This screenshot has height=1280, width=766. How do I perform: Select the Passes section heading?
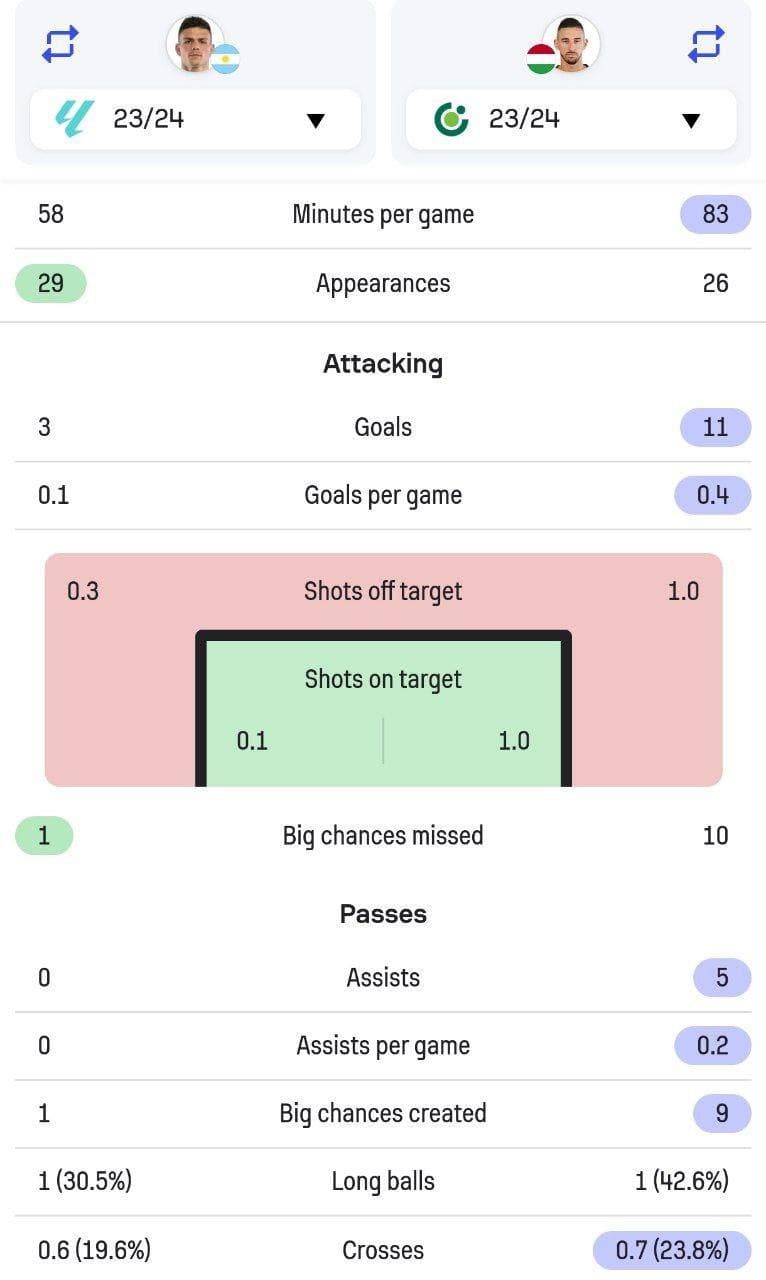(x=383, y=914)
